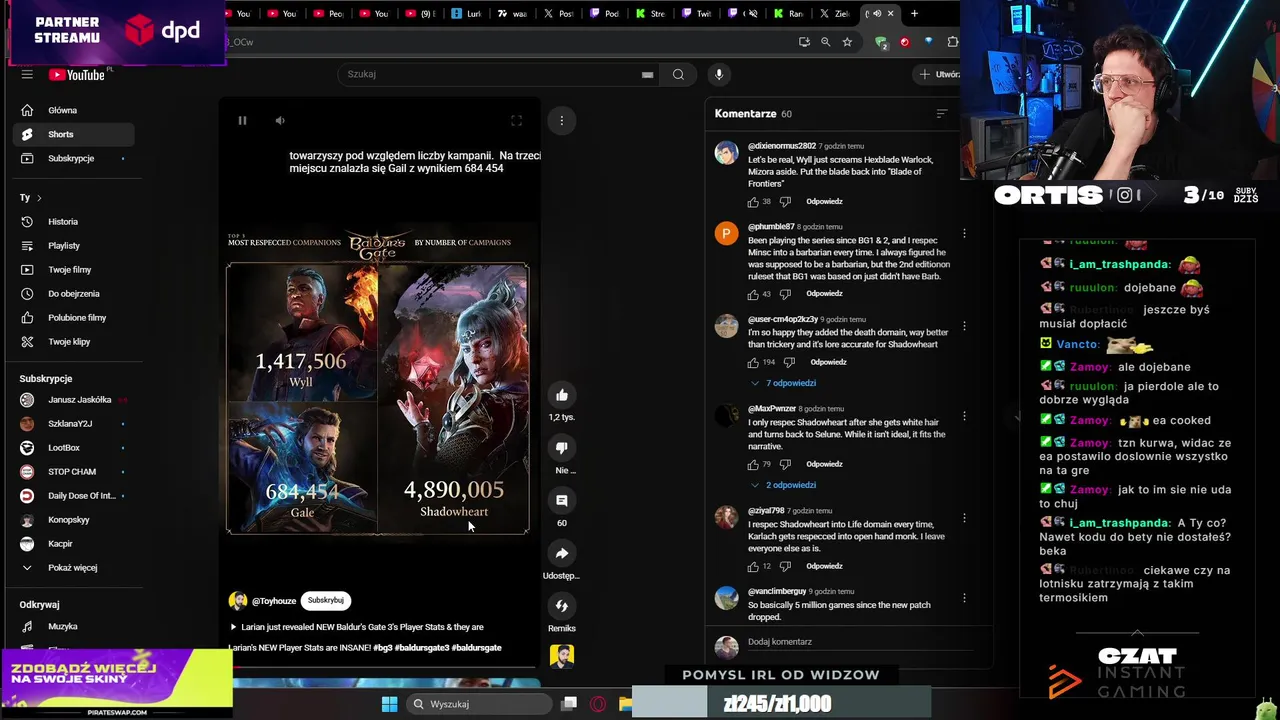Like the short showing 1,2 tys.
The height and width of the screenshot is (720, 1280).
point(561,395)
